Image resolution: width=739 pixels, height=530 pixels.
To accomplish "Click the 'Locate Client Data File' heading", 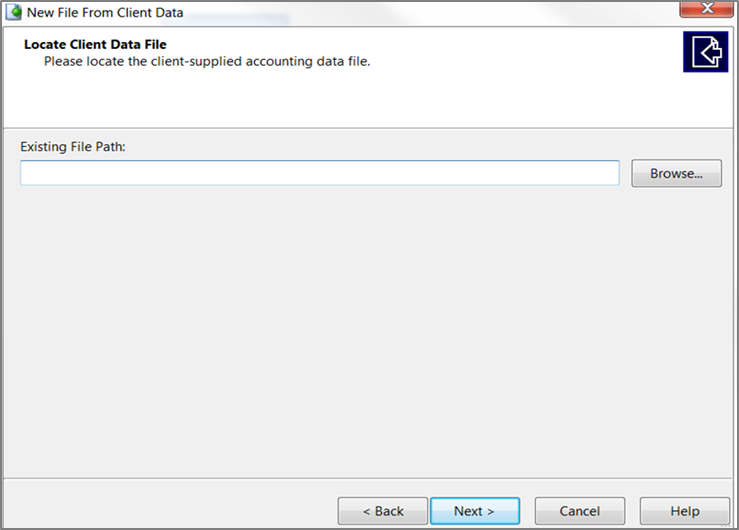I will (x=95, y=45).
